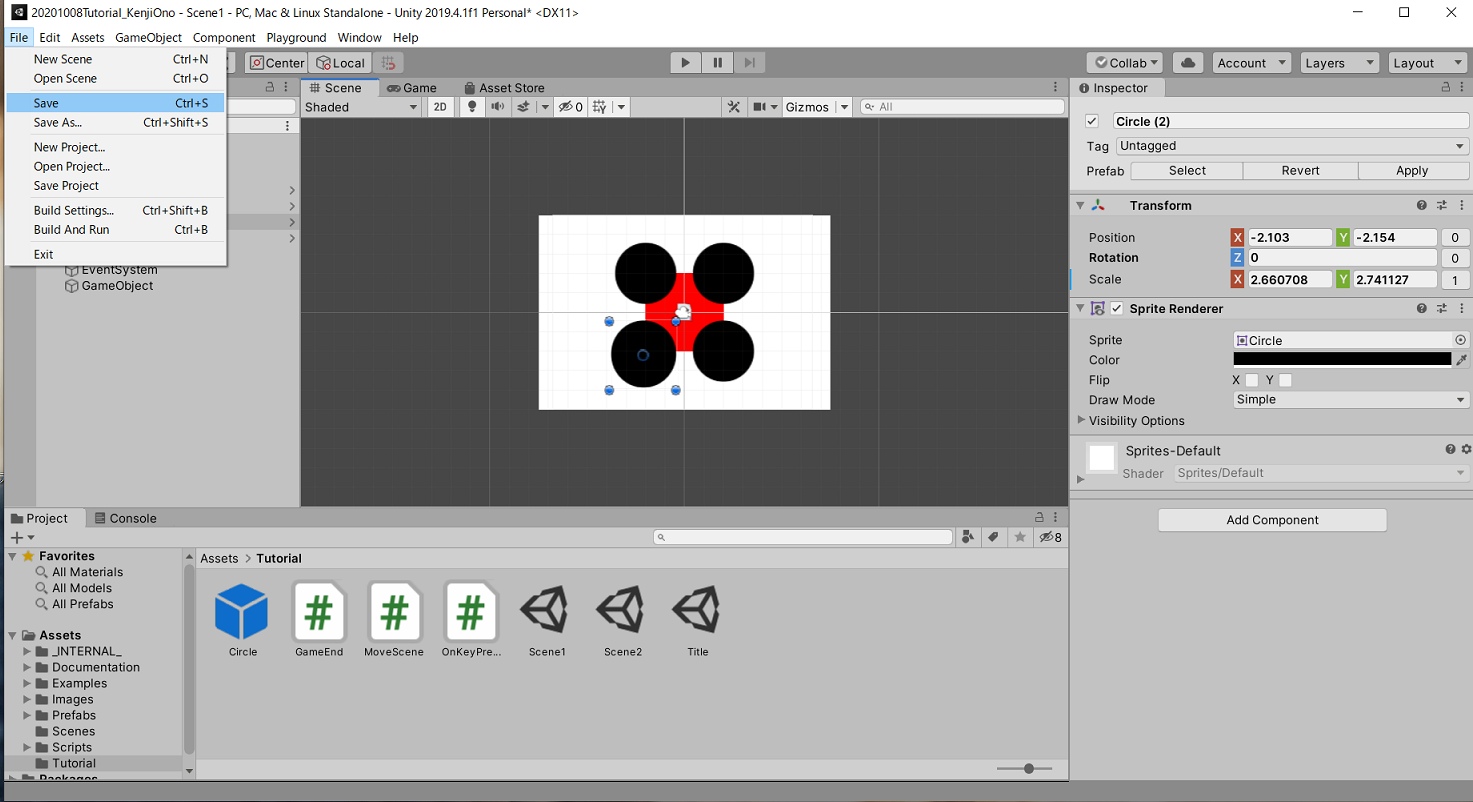Save search to favorites star icon
The width and height of the screenshot is (1473, 802).
1019,537
